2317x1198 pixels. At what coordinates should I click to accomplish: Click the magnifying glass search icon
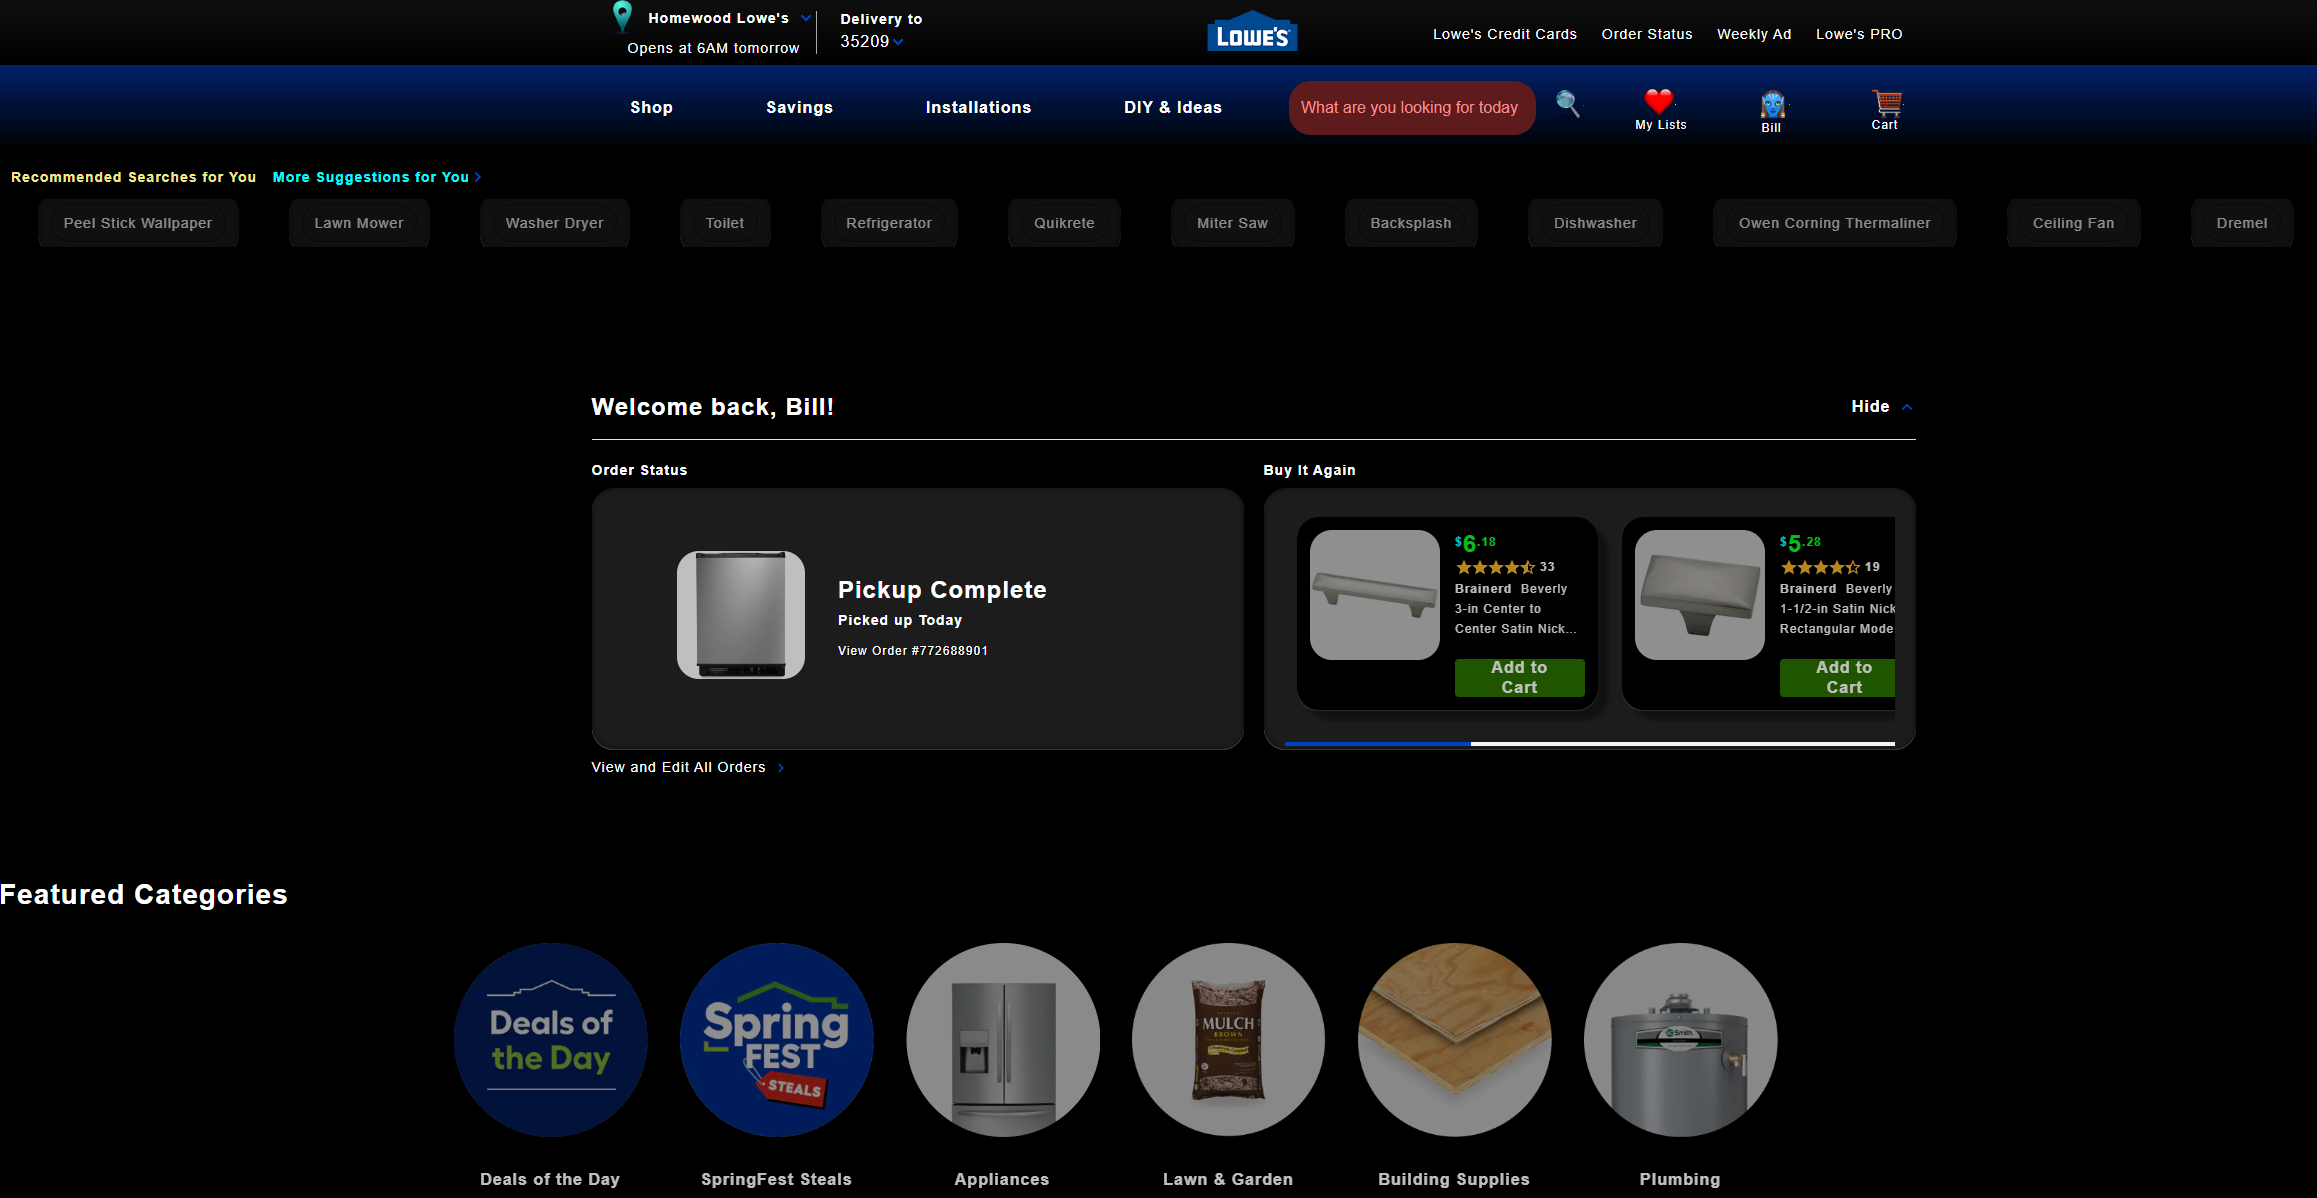1567,104
